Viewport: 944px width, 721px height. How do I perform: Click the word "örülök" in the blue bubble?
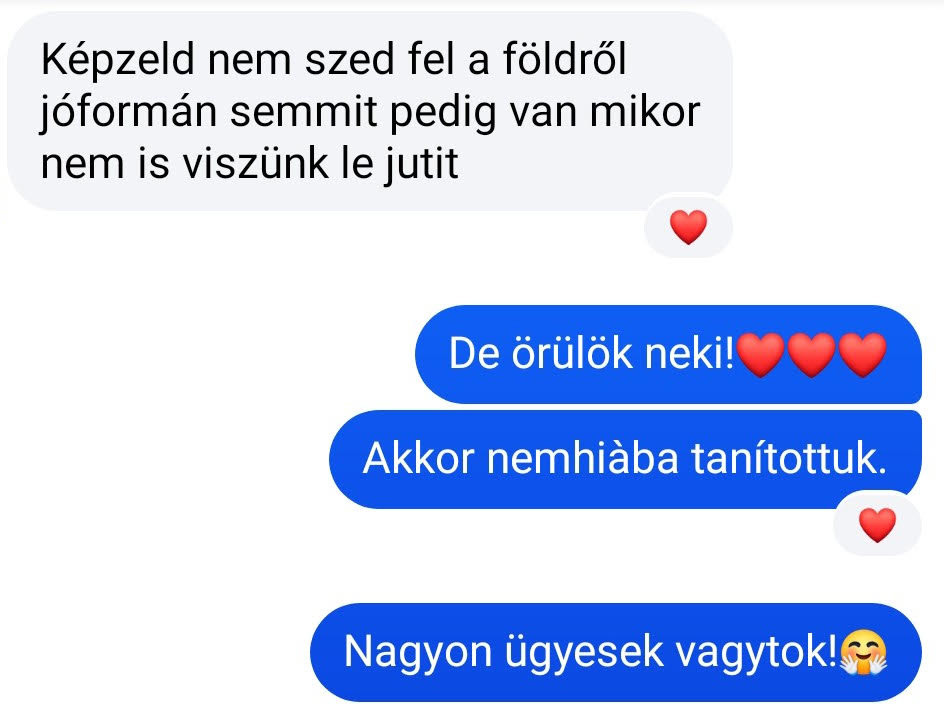pos(572,353)
